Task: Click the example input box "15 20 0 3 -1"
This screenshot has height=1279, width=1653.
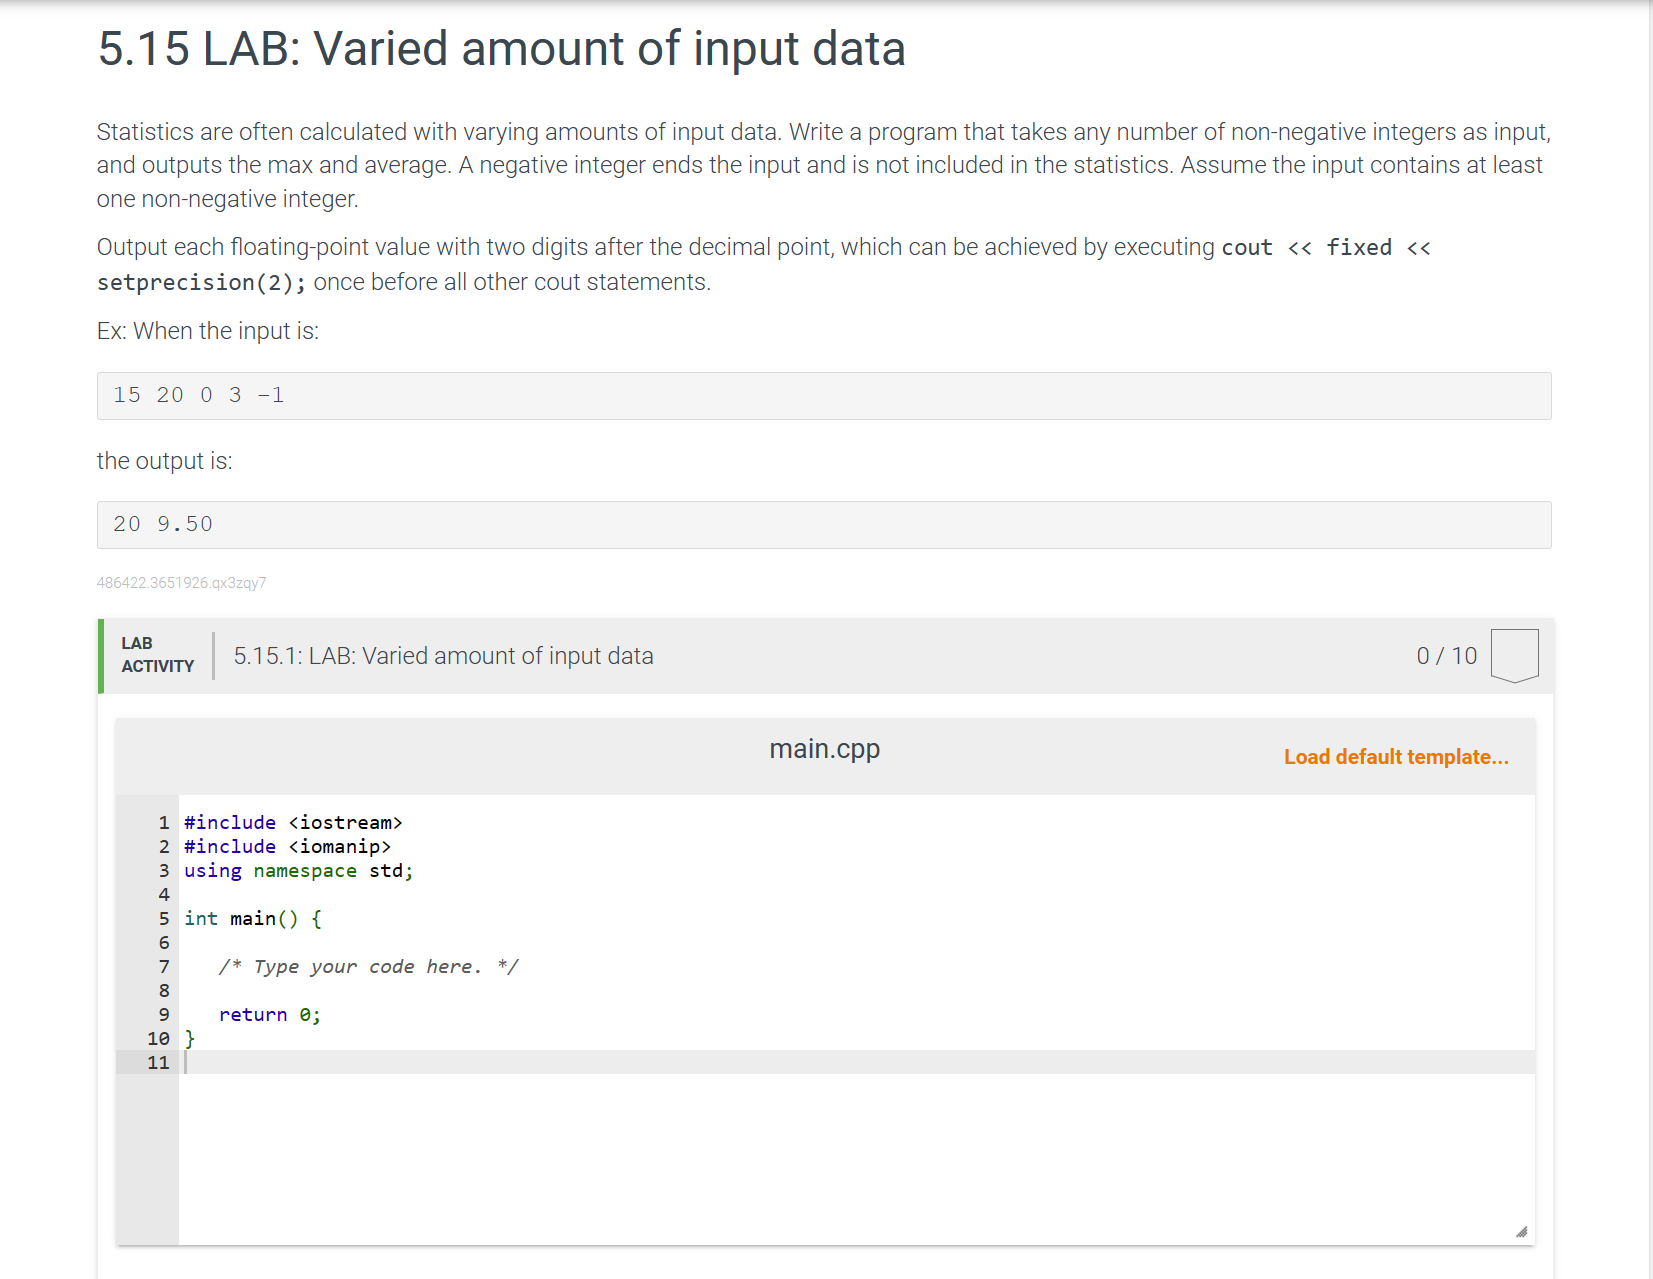Action: pos(823,396)
